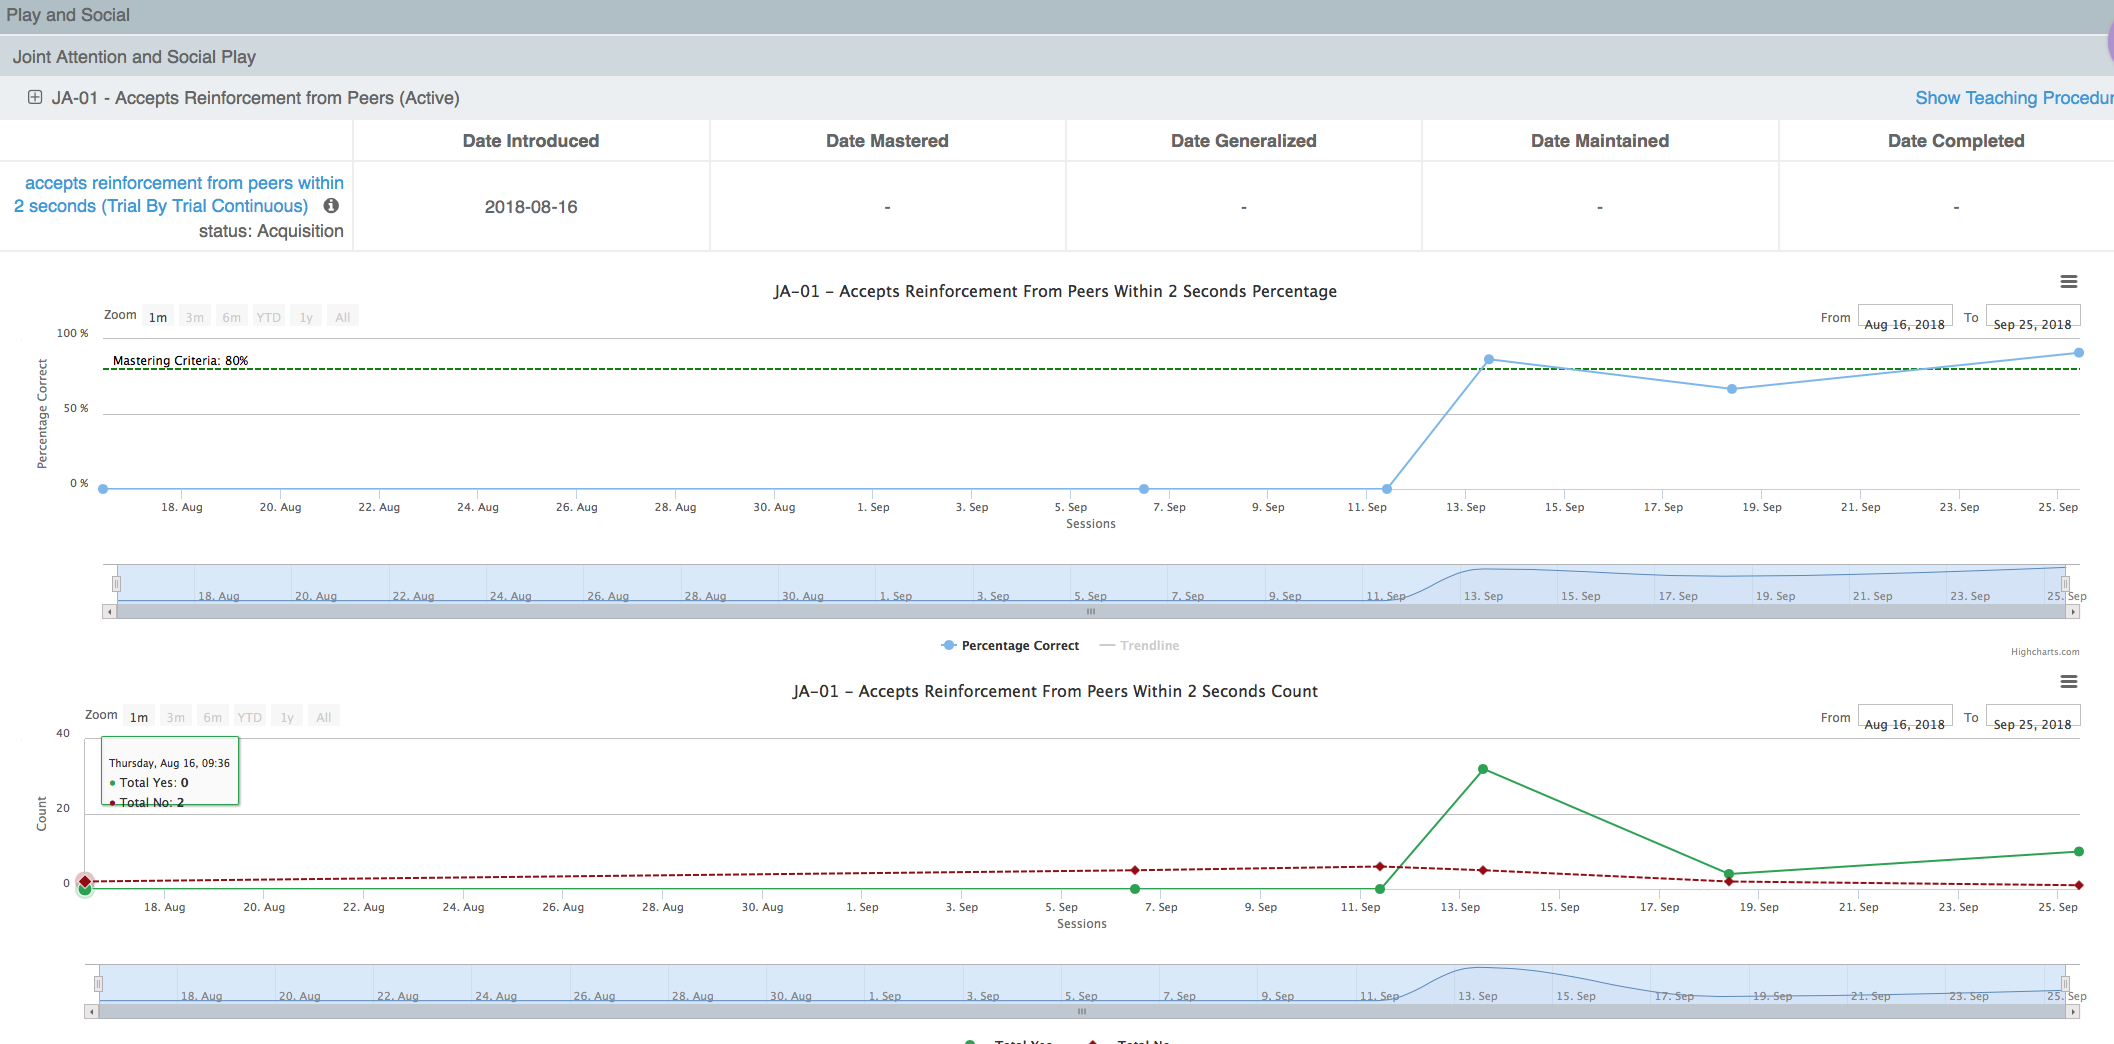Click Percentage data point near 7 Sep

pyautogui.click(x=1144, y=489)
